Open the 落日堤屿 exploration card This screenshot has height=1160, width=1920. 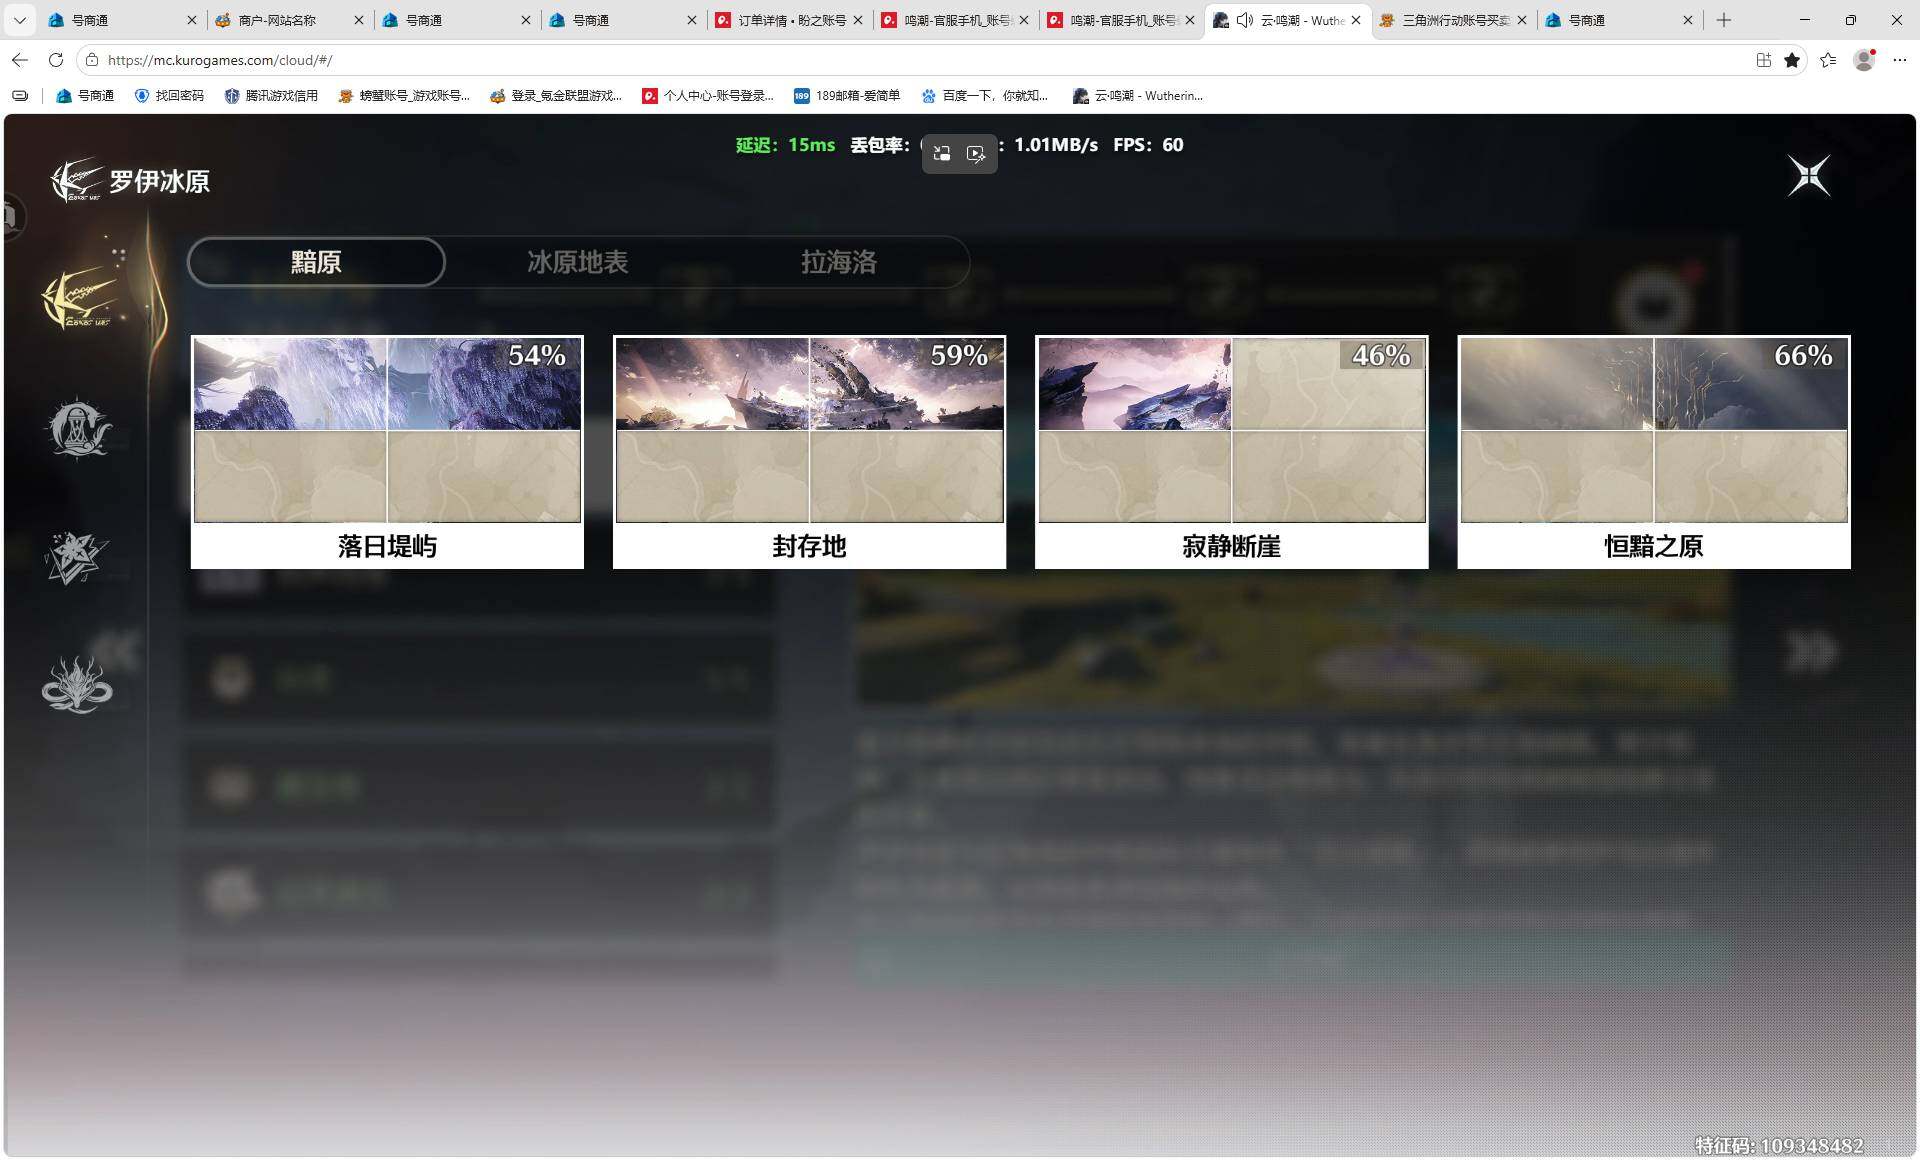(x=387, y=452)
